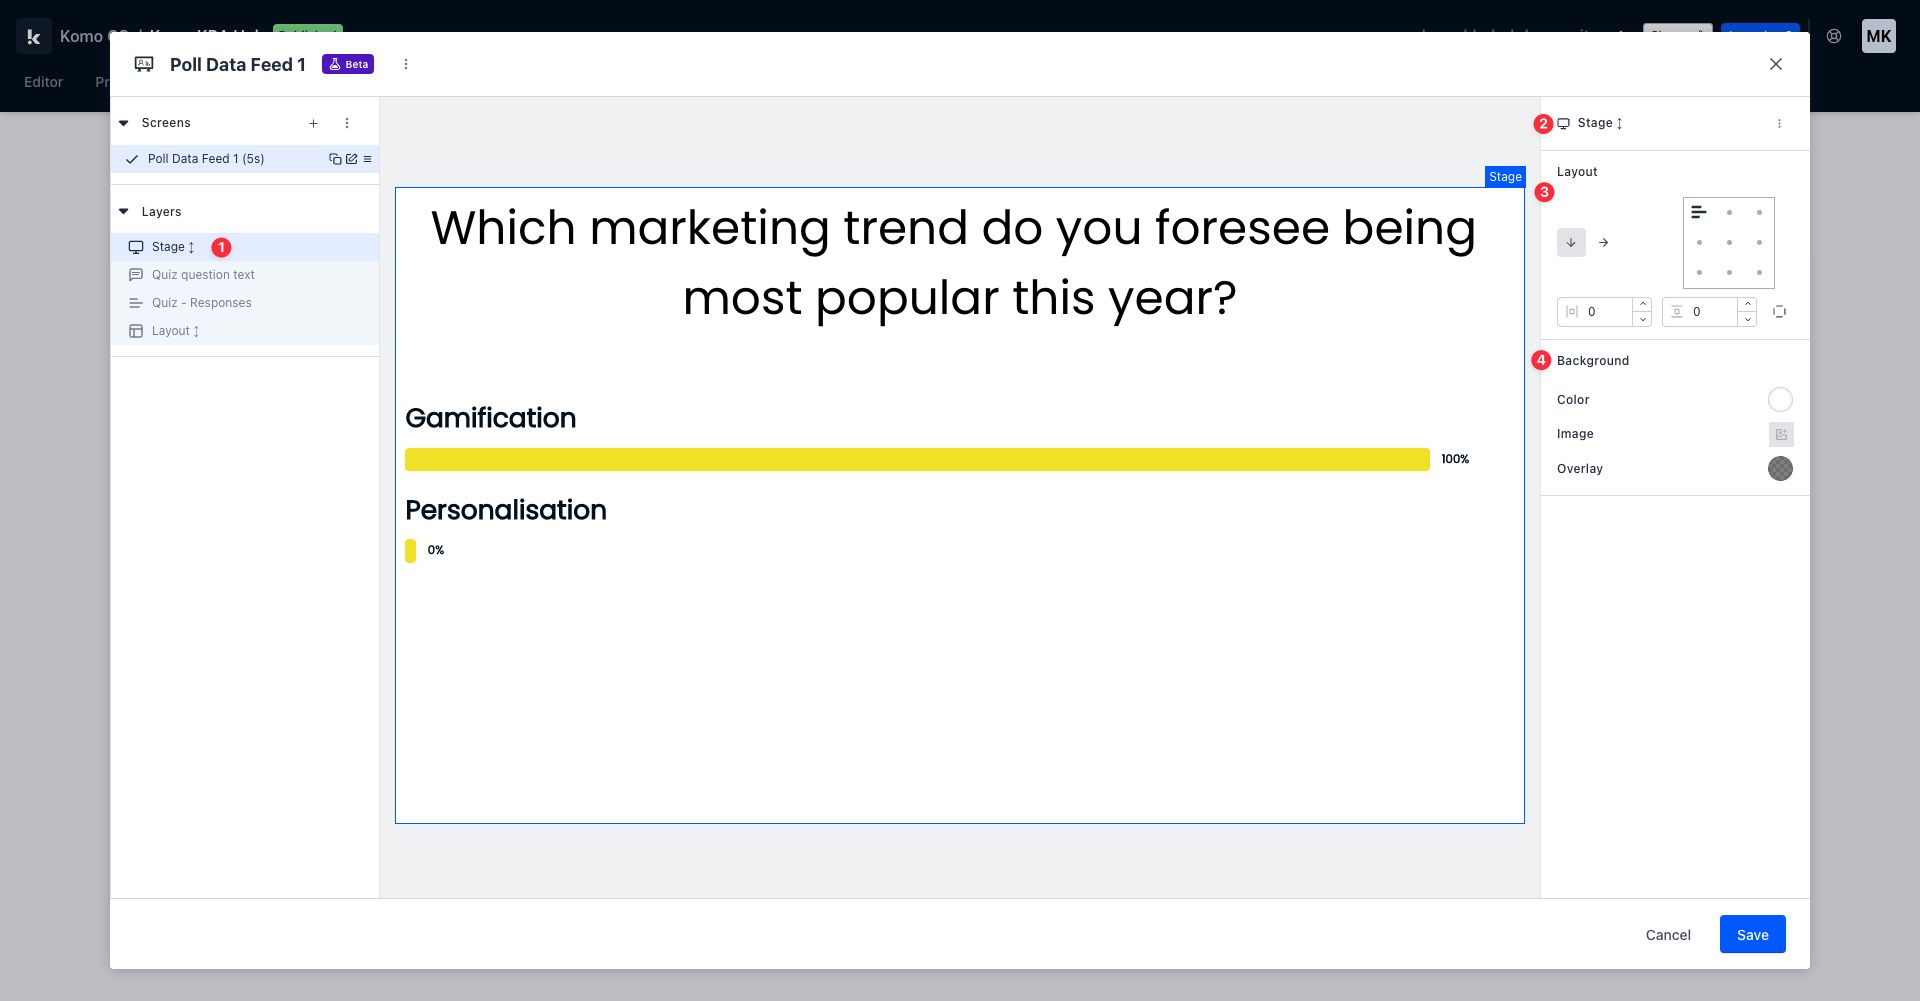
Task: Click the individual padding icon beside spacing fields
Action: 1779,312
